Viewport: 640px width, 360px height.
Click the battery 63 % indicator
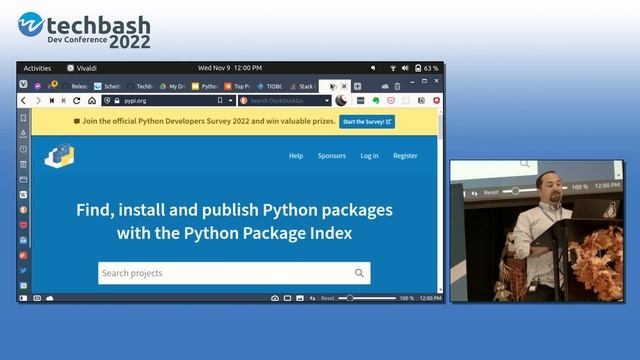[427, 68]
